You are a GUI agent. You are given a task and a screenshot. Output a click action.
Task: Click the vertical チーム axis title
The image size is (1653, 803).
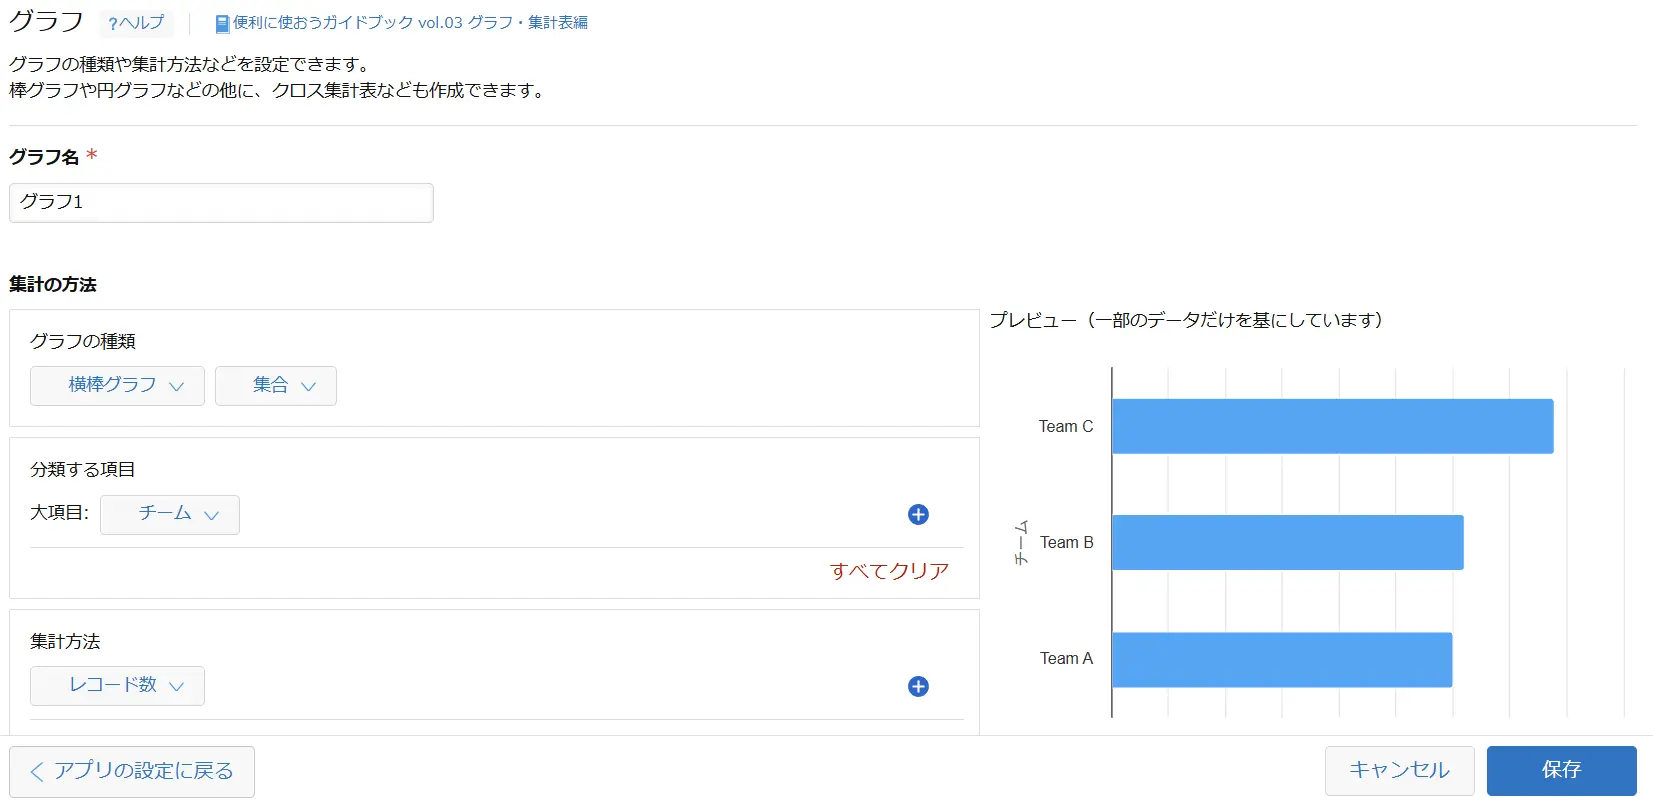point(1021,542)
